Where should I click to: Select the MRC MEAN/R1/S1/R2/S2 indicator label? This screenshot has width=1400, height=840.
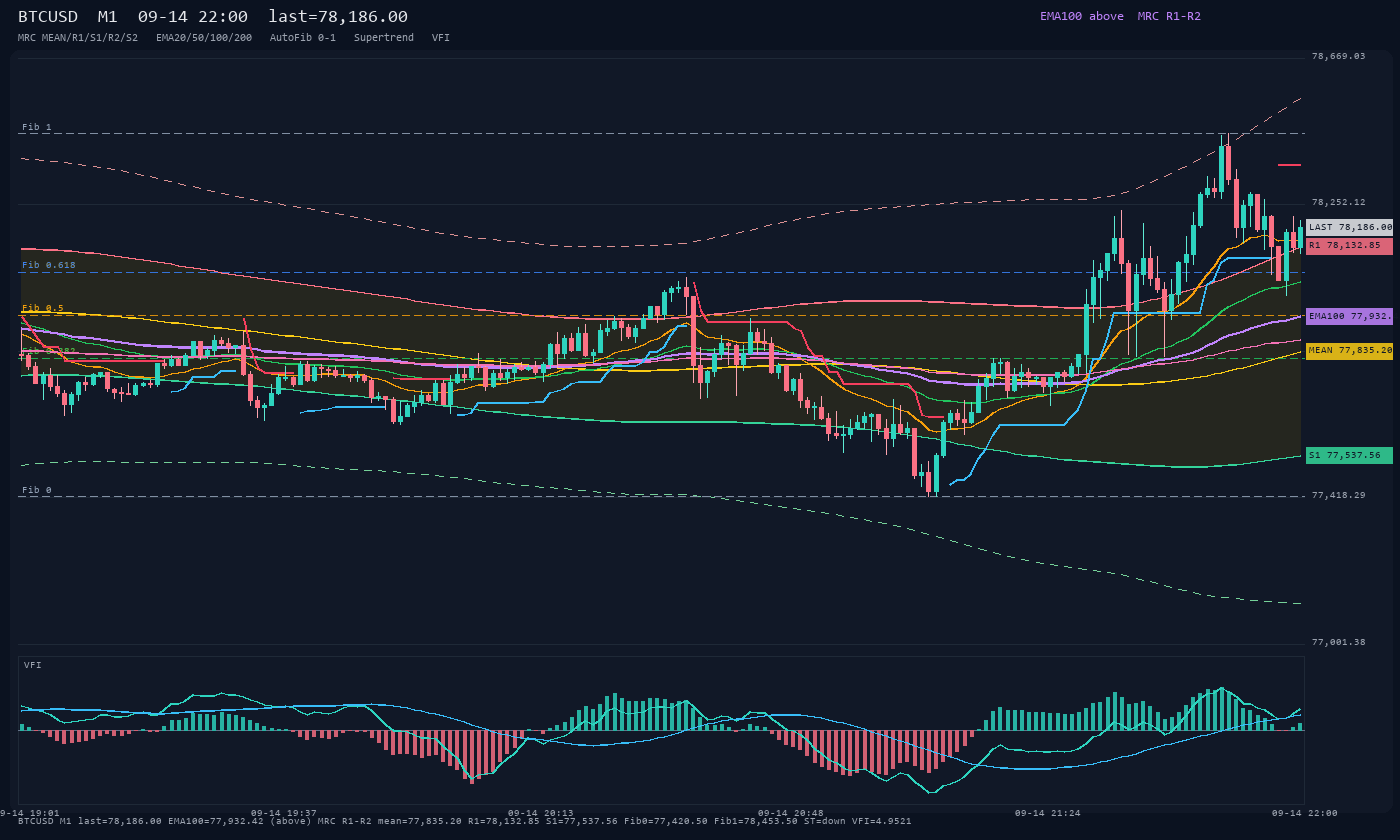78,37
